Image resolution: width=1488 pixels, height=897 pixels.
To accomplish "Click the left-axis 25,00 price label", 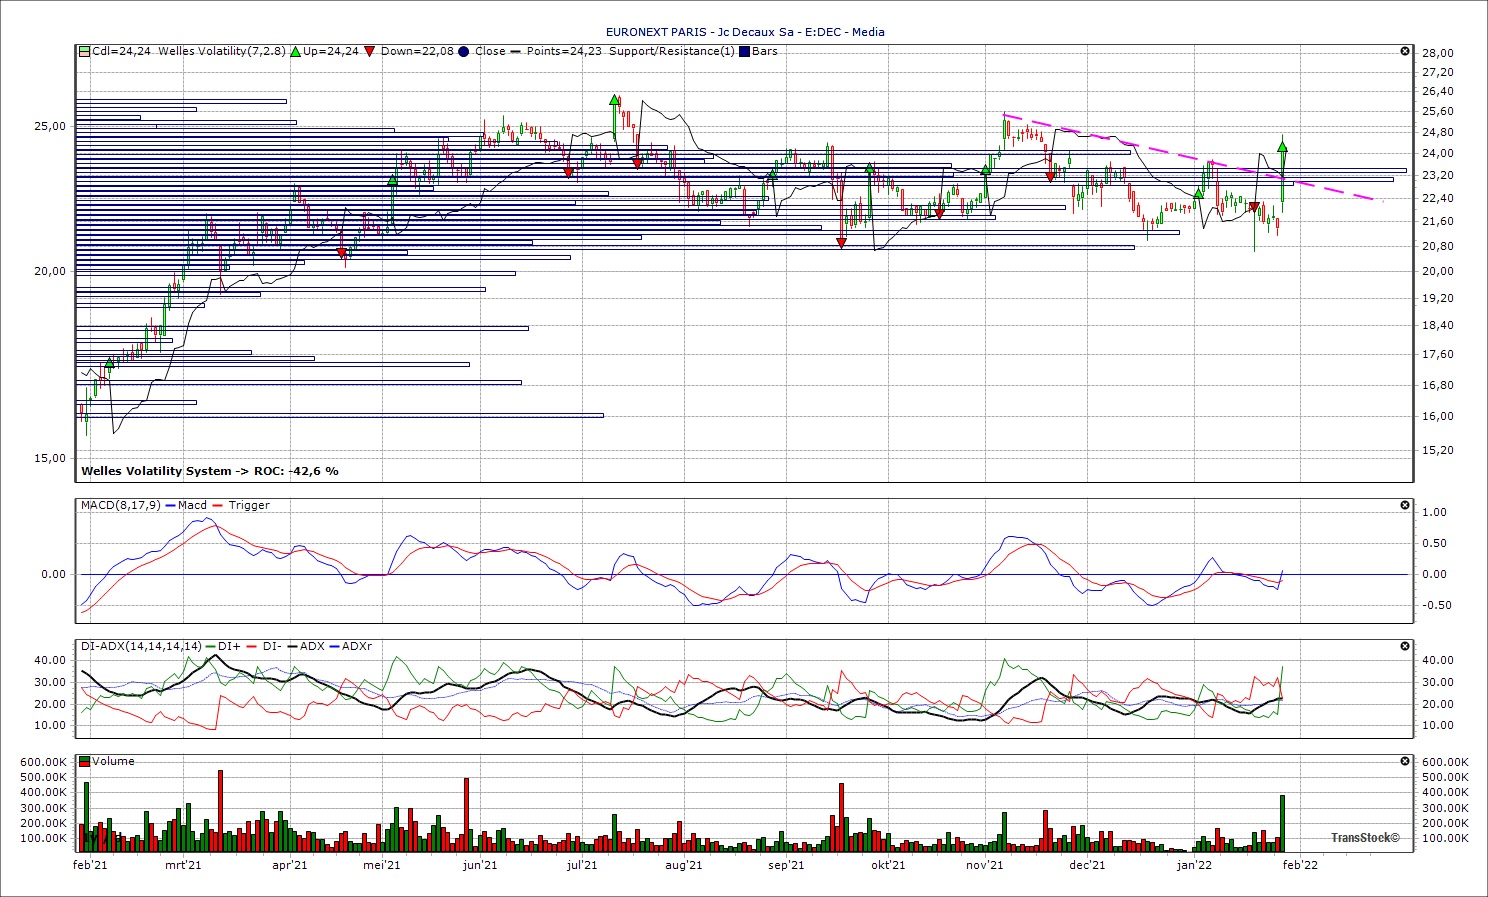I will pyautogui.click(x=51, y=126).
